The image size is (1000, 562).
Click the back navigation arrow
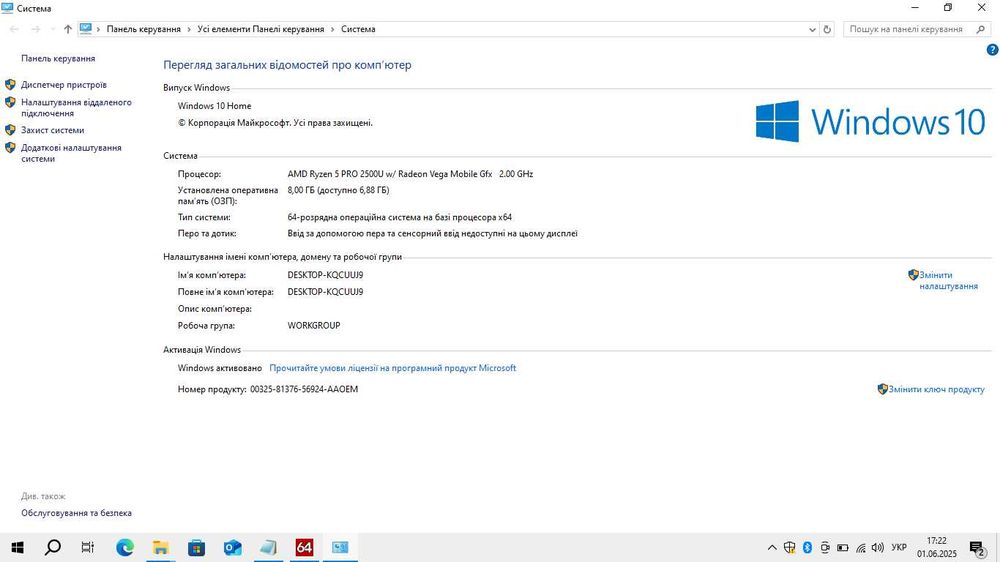pos(14,29)
